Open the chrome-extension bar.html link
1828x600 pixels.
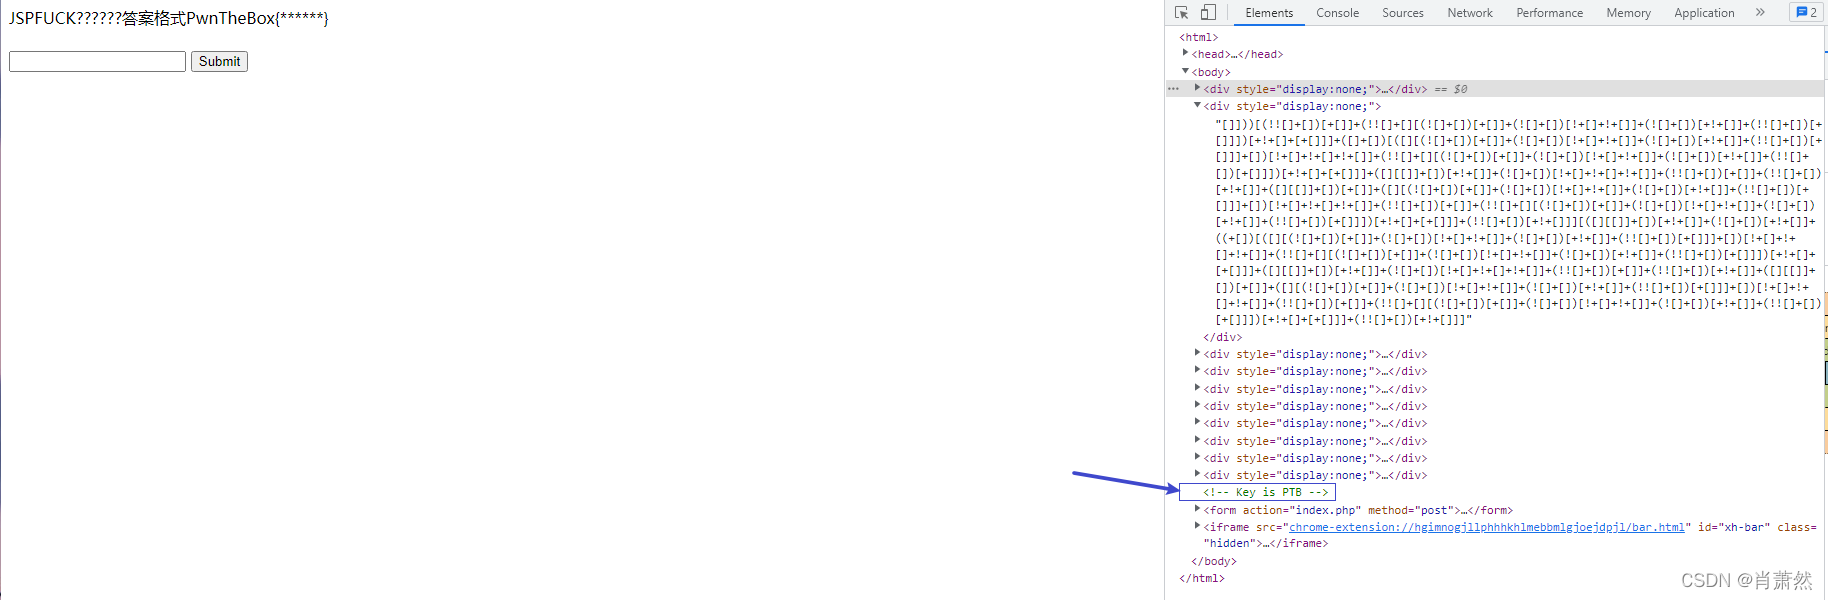[x=1486, y=527]
